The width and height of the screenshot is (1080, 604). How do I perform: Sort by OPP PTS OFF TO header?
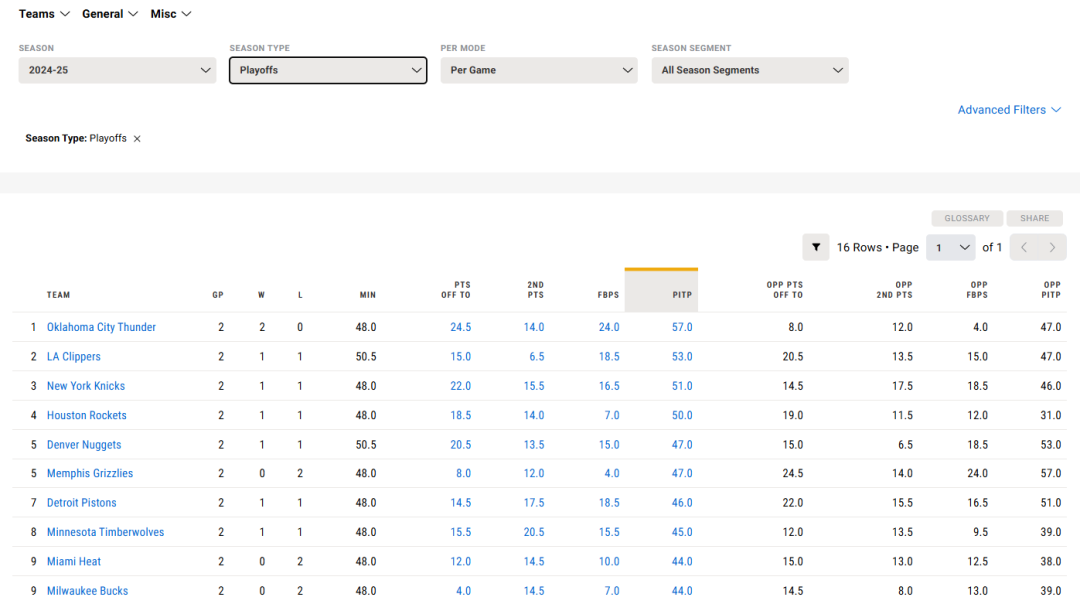(785, 290)
